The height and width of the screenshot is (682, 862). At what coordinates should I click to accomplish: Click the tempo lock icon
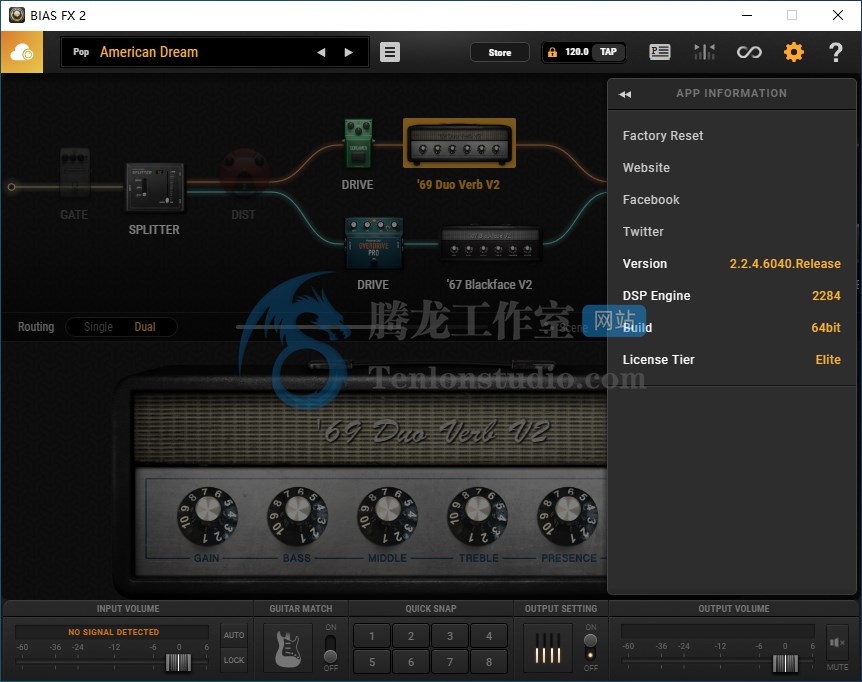(552, 52)
